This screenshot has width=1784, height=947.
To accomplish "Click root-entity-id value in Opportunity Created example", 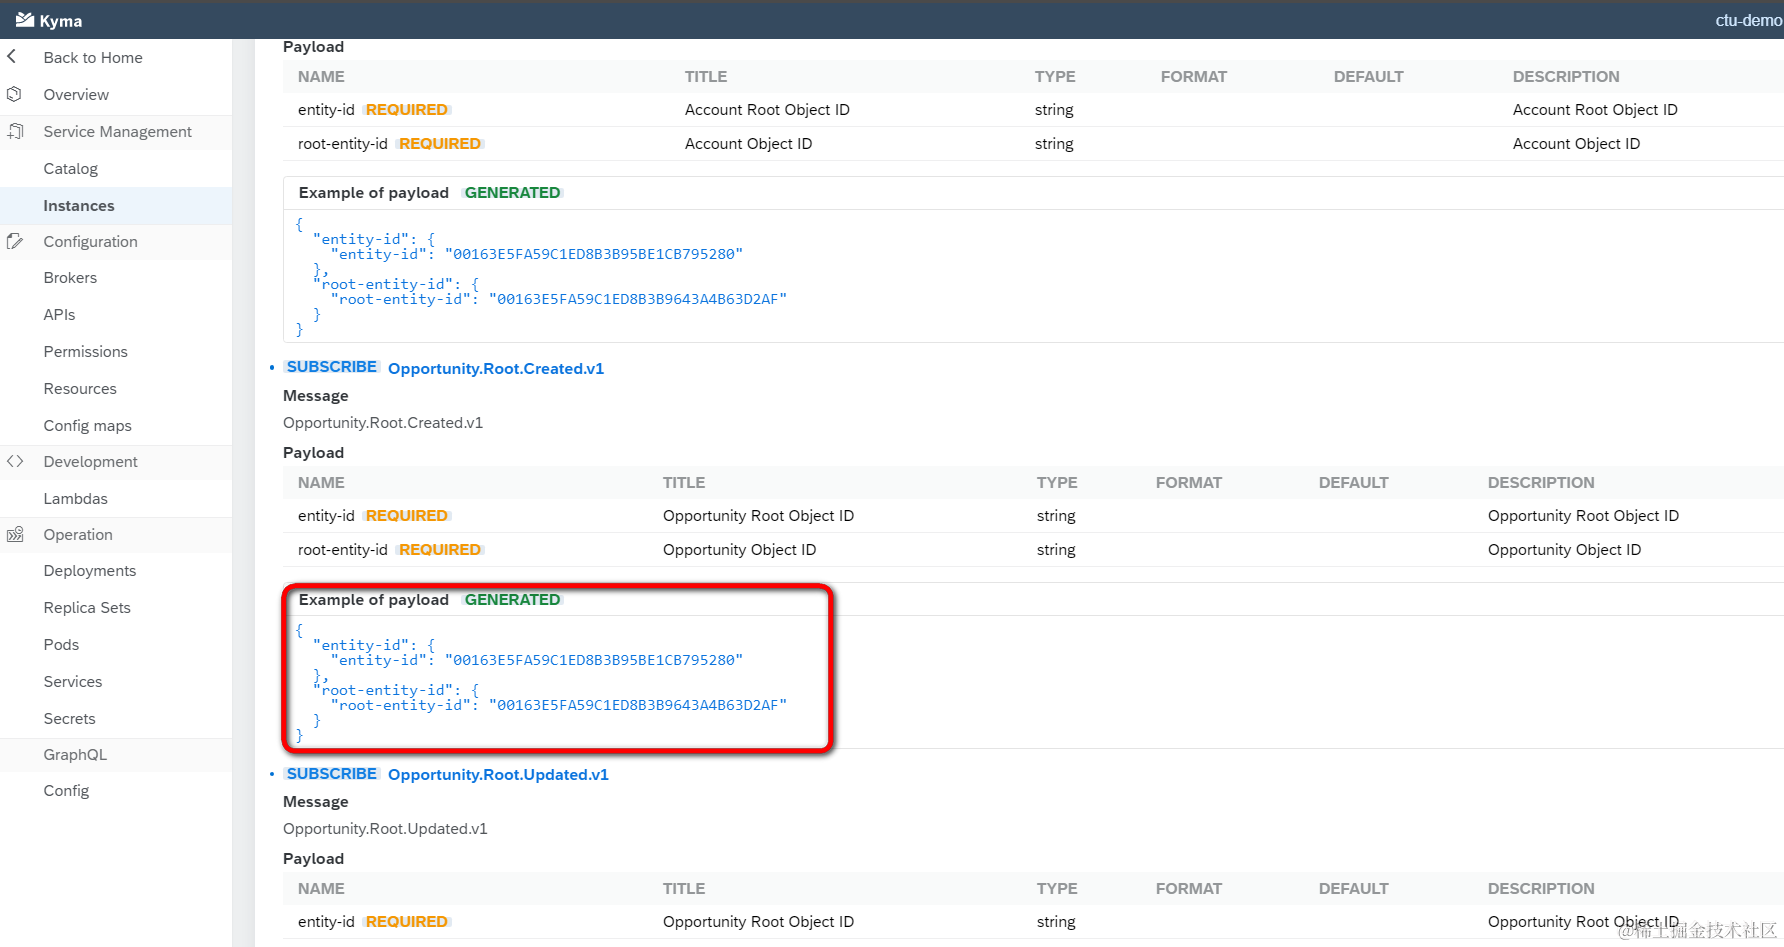I will click(x=638, y=705).
